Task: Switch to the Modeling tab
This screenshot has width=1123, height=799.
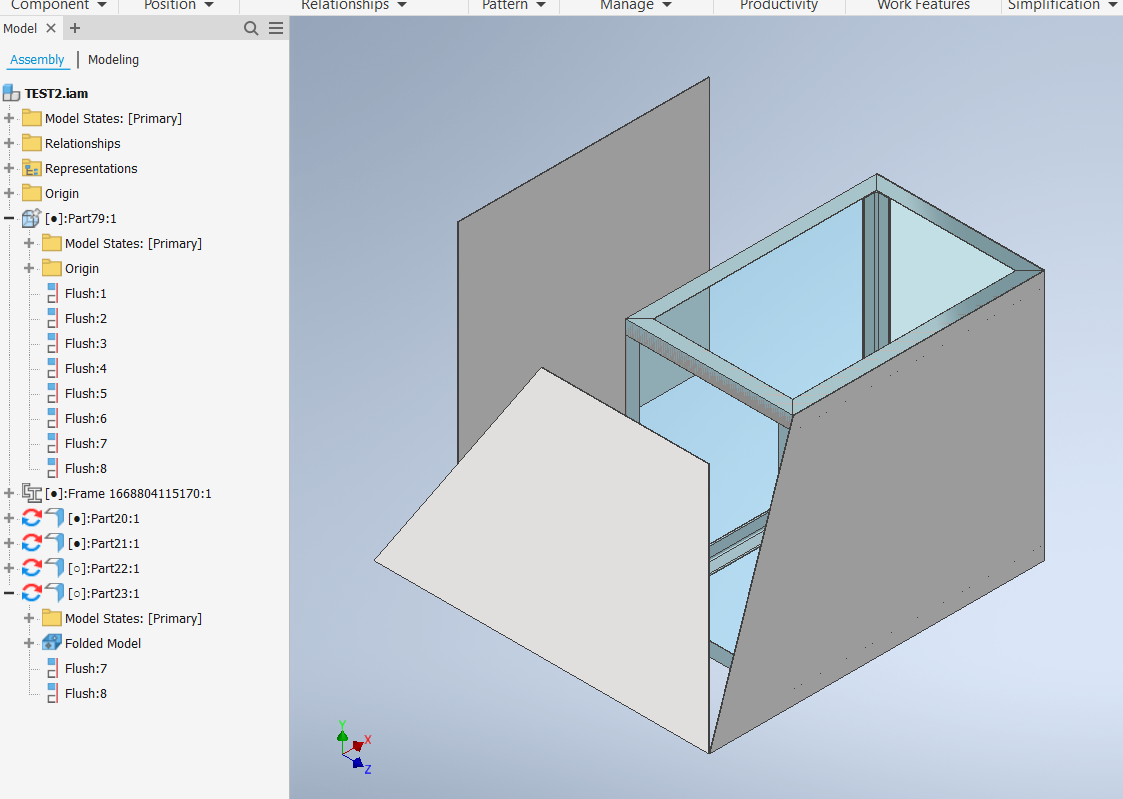Action: coord(112,60)
